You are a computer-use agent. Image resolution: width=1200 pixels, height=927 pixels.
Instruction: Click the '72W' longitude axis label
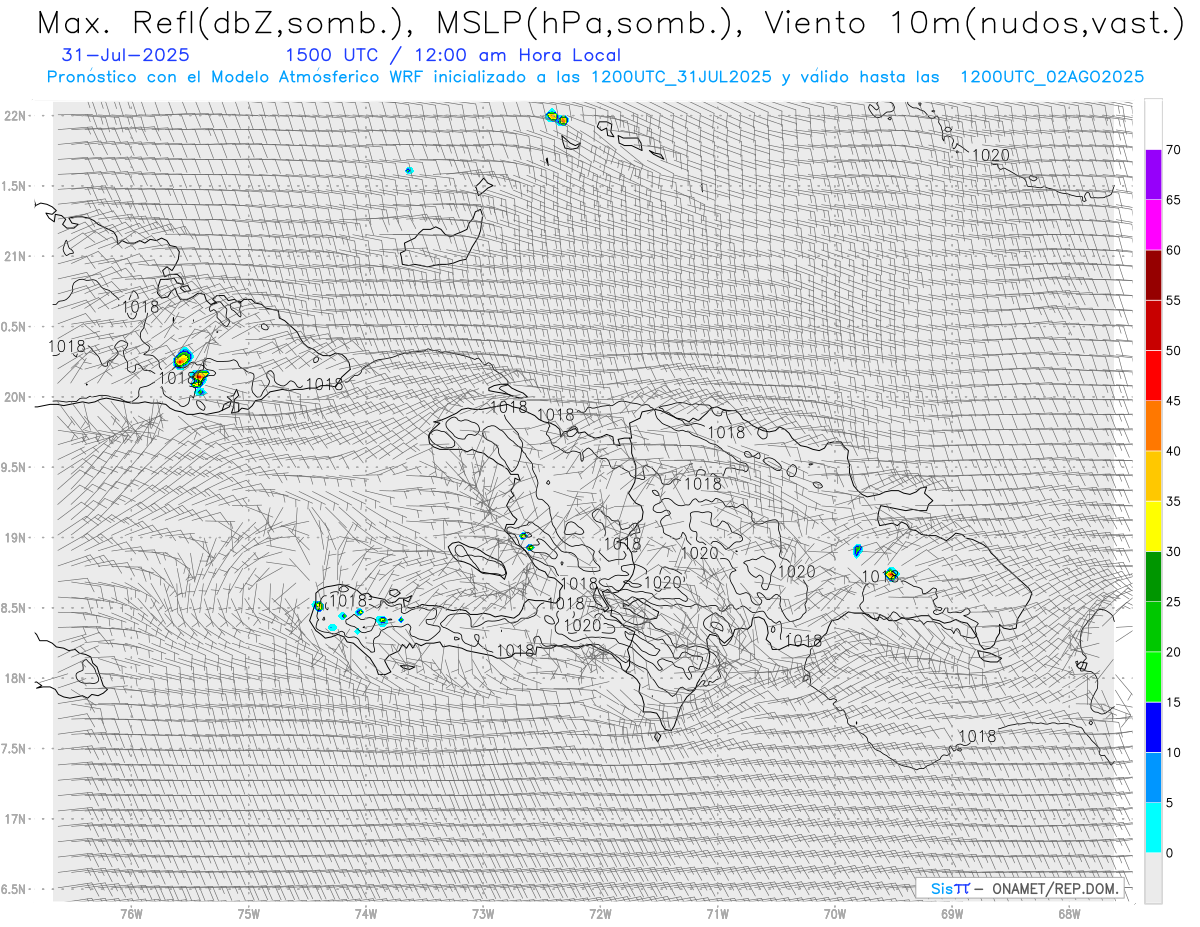click(600, 914)
